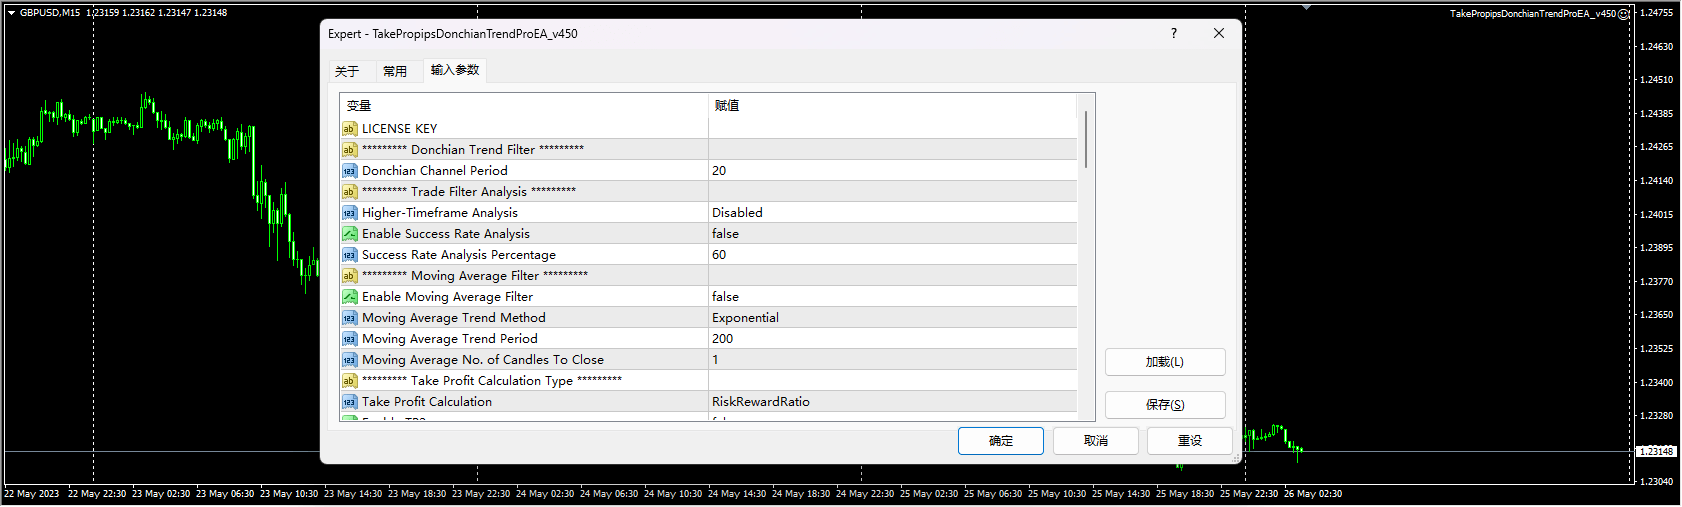Toggle Enable Success Rate Analysis false value
This screenshot has height=507, width=1682.
point(893,233)
